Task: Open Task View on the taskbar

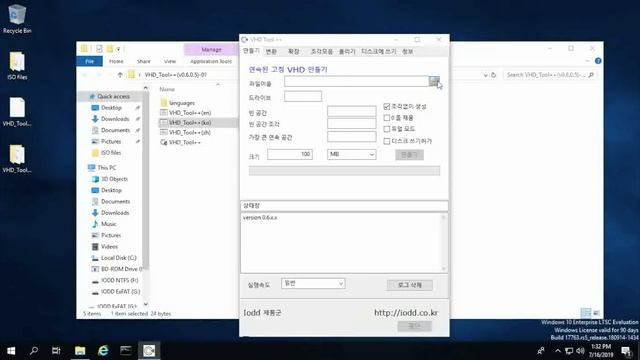Action: coord(56,351)
